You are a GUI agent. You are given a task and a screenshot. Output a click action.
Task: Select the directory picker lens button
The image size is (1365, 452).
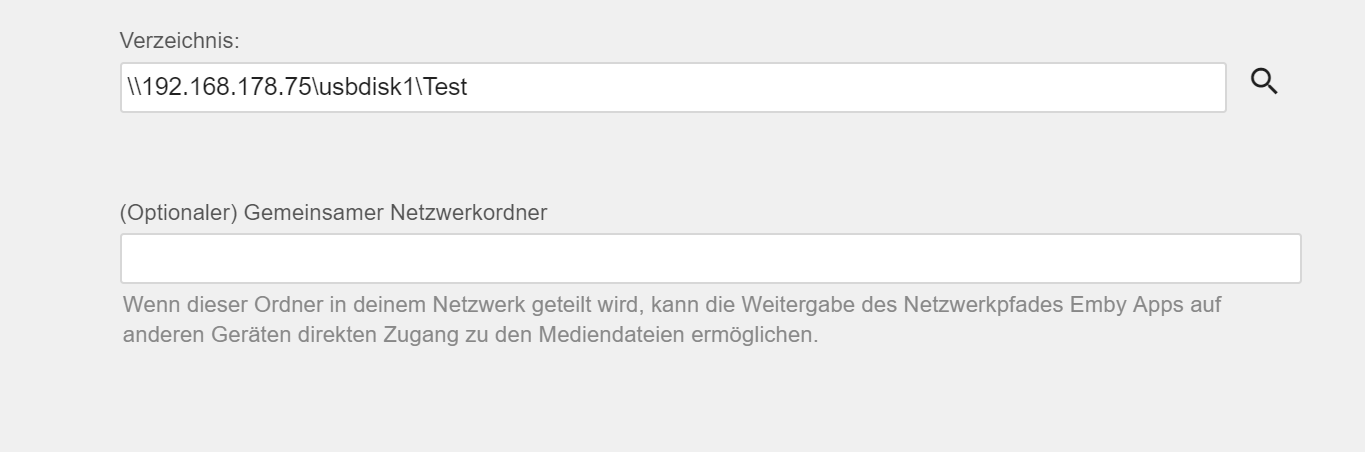[x=1265, y=82]
